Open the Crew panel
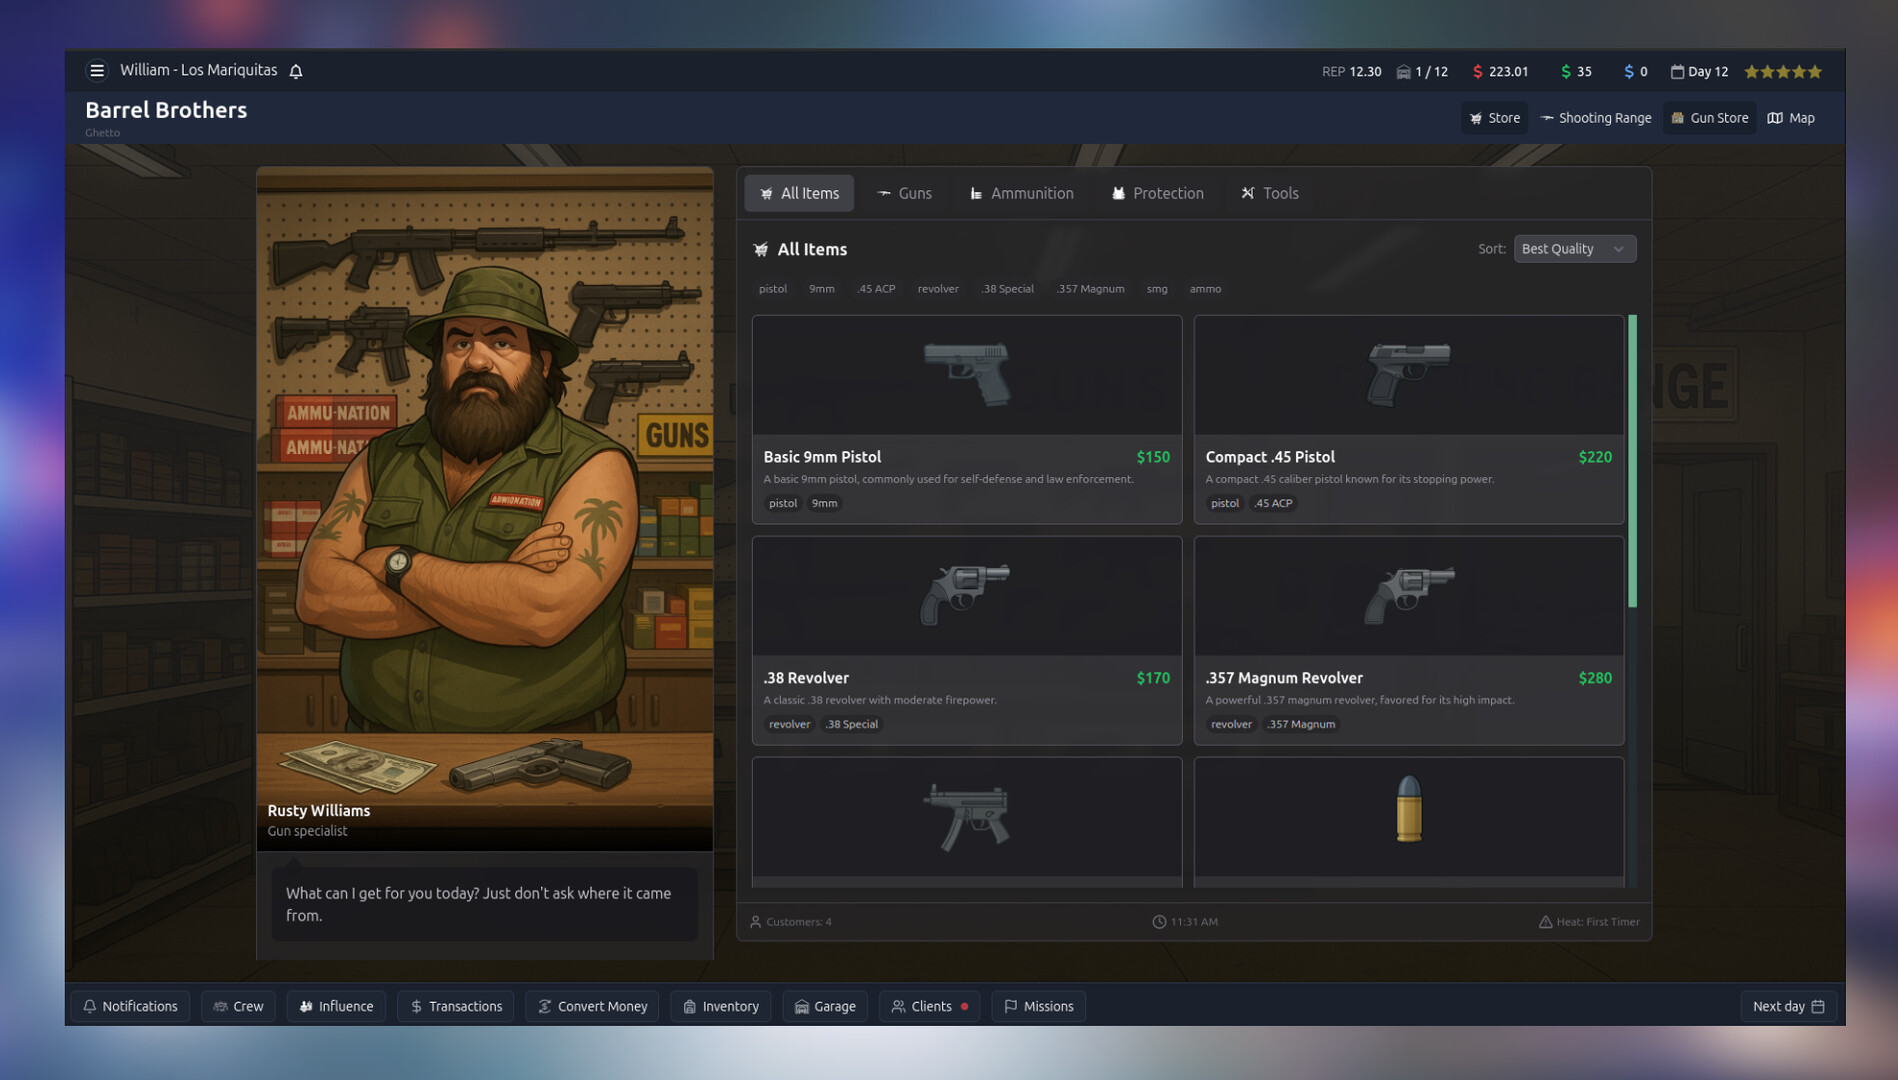This screenshot has width=1898, height=1080. click(238, 1006)
